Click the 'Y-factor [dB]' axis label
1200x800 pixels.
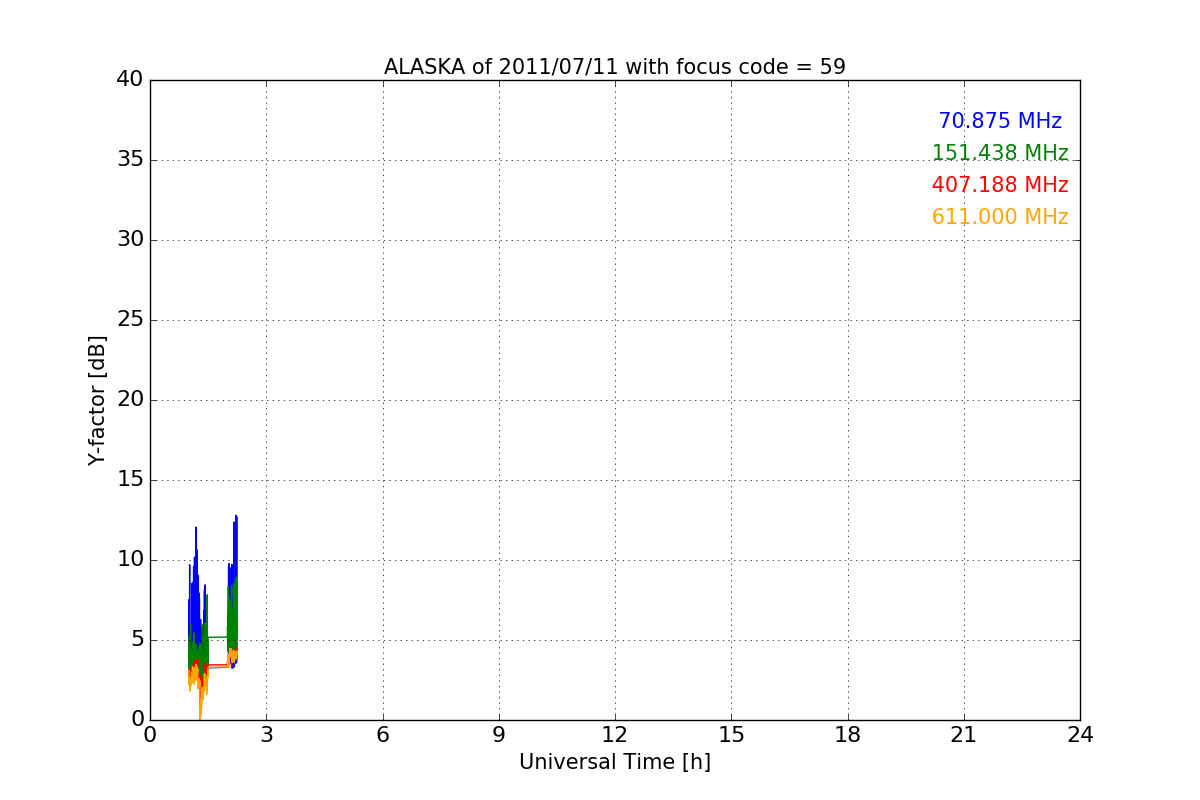(97, 400)
